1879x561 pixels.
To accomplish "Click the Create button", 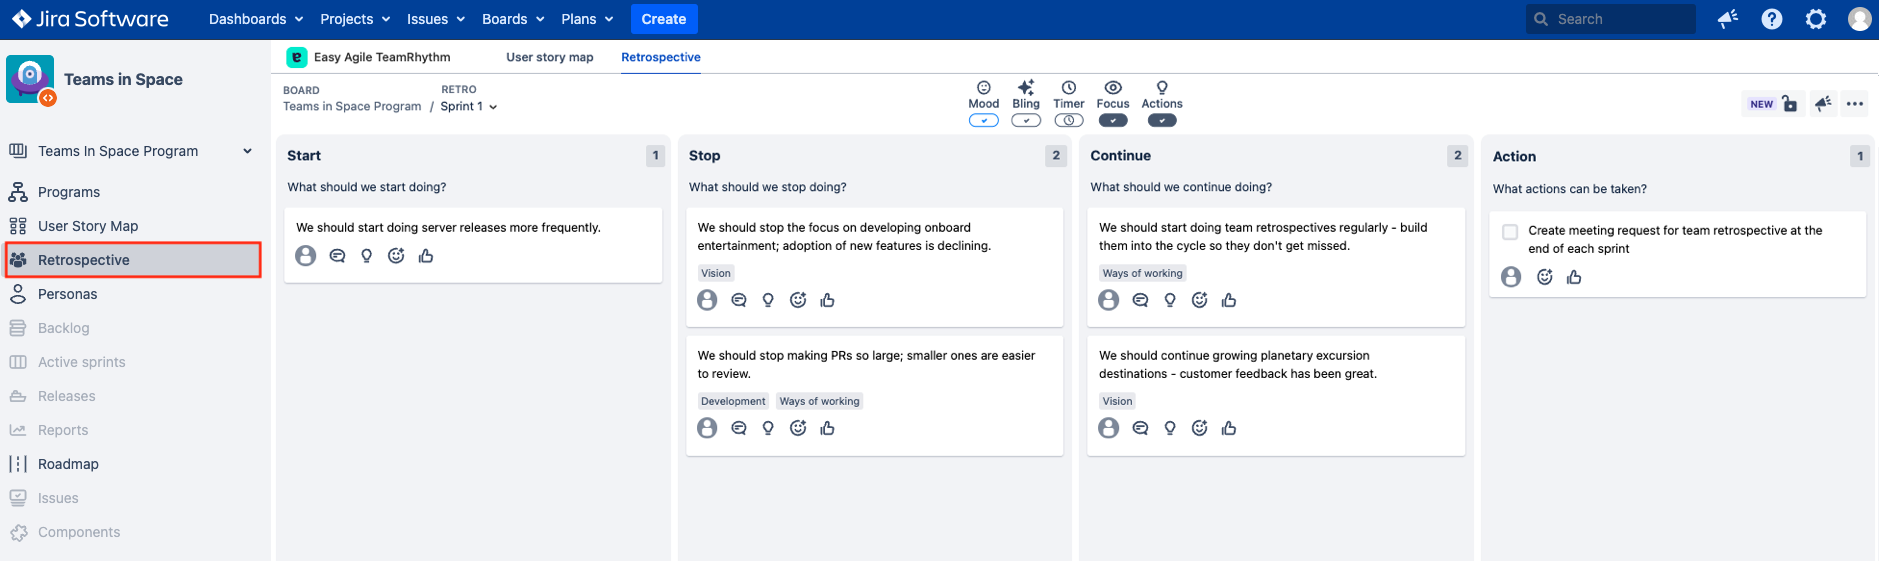I will 664,19.
